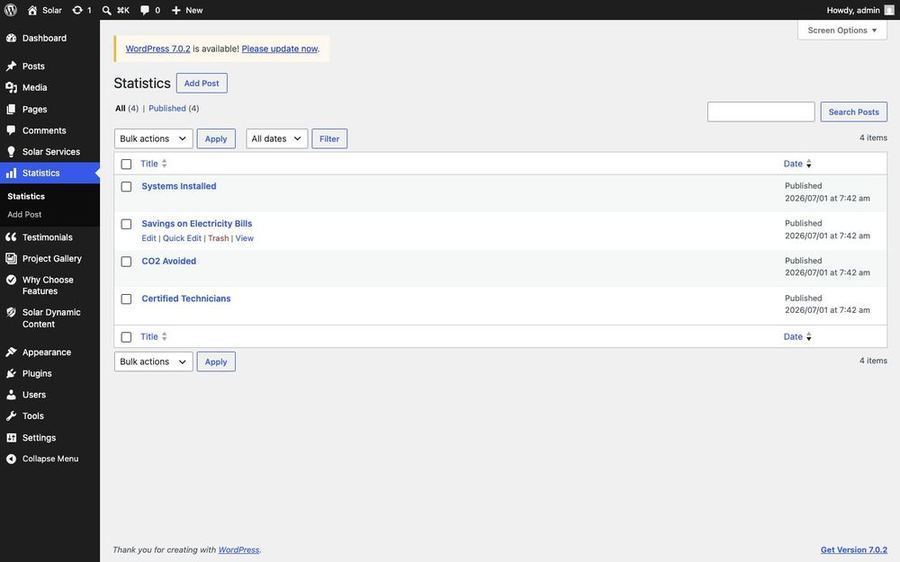Click the plus icon next to New
Image resolution: width=900 pixels, height=562 pixels.
176,10
